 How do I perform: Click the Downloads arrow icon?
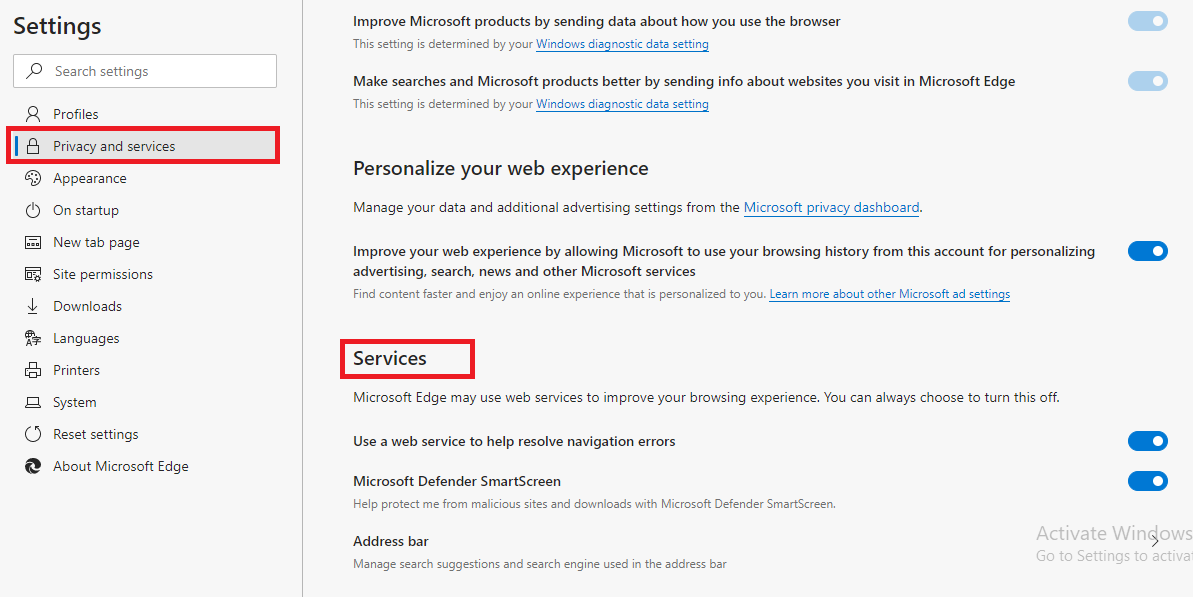point(33,306)
